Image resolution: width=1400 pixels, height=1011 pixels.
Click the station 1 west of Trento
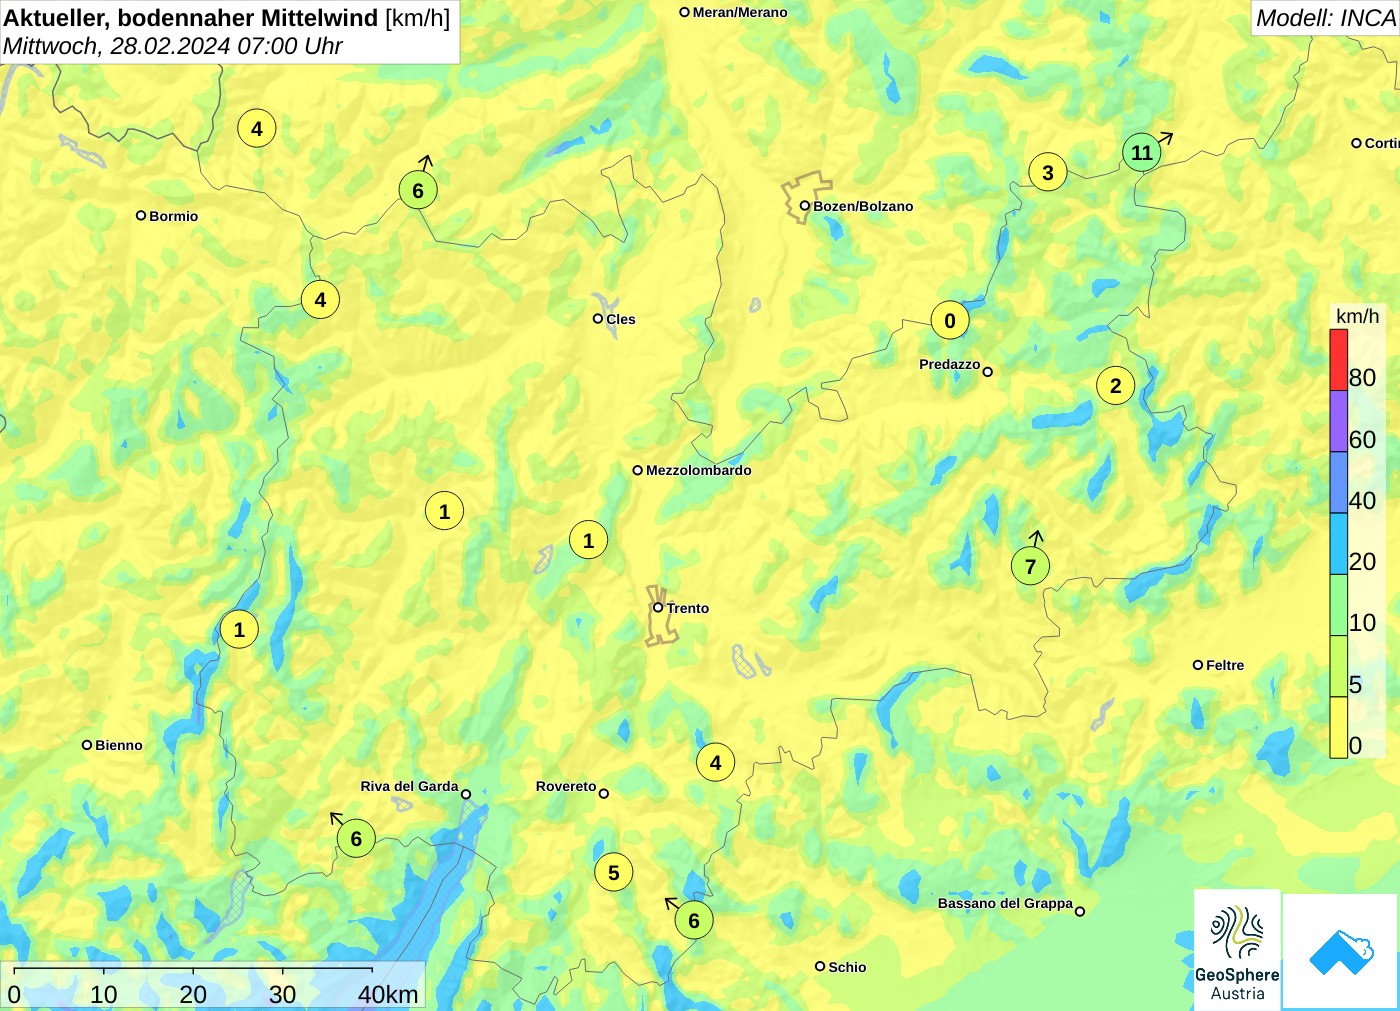click(x=588, y=540)
